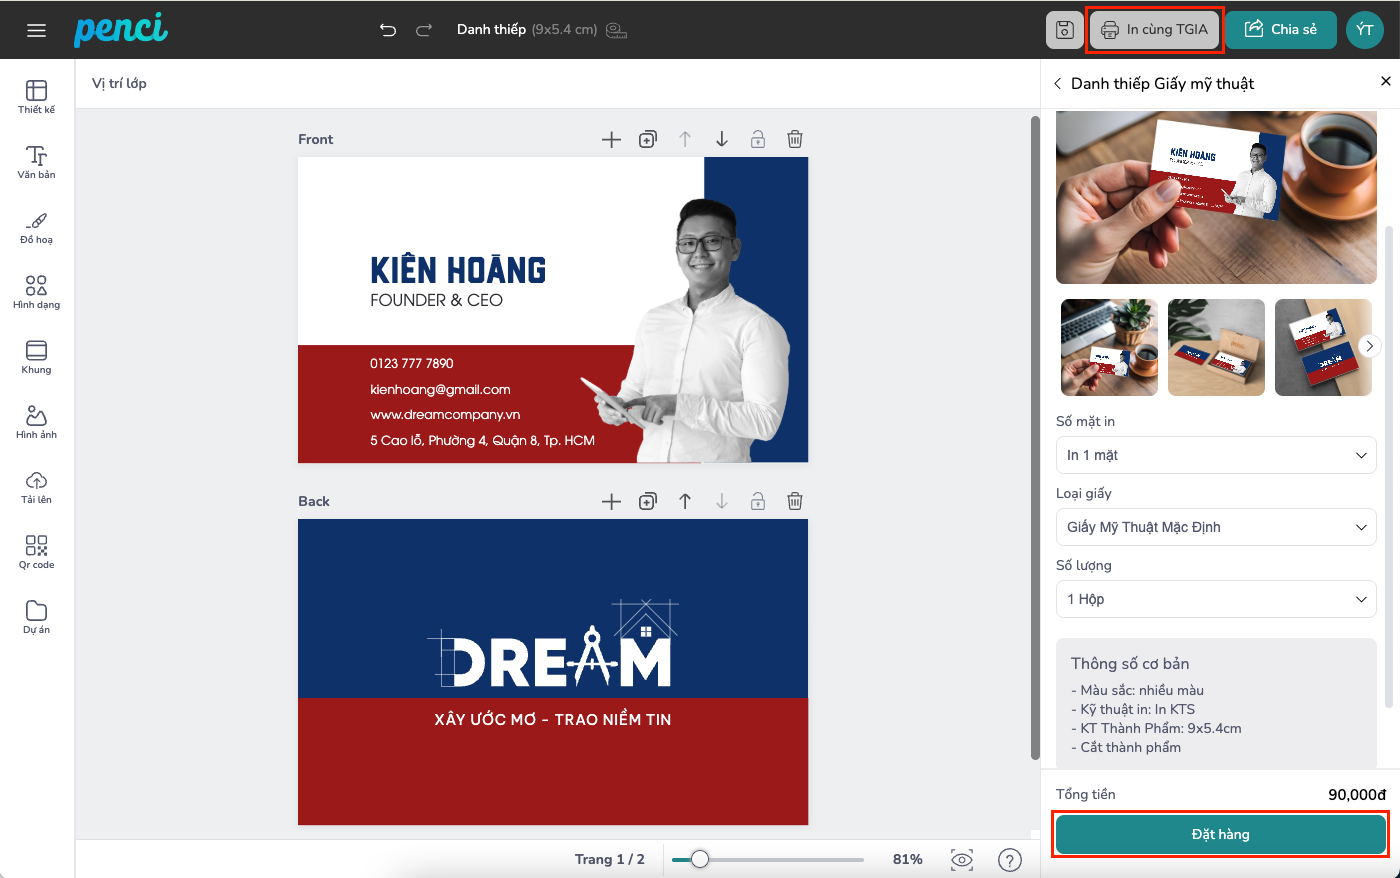Viewport: 1400px width, 878px height.
Task: Click the Chia sẻ share button
Action: coord(1280,30)
